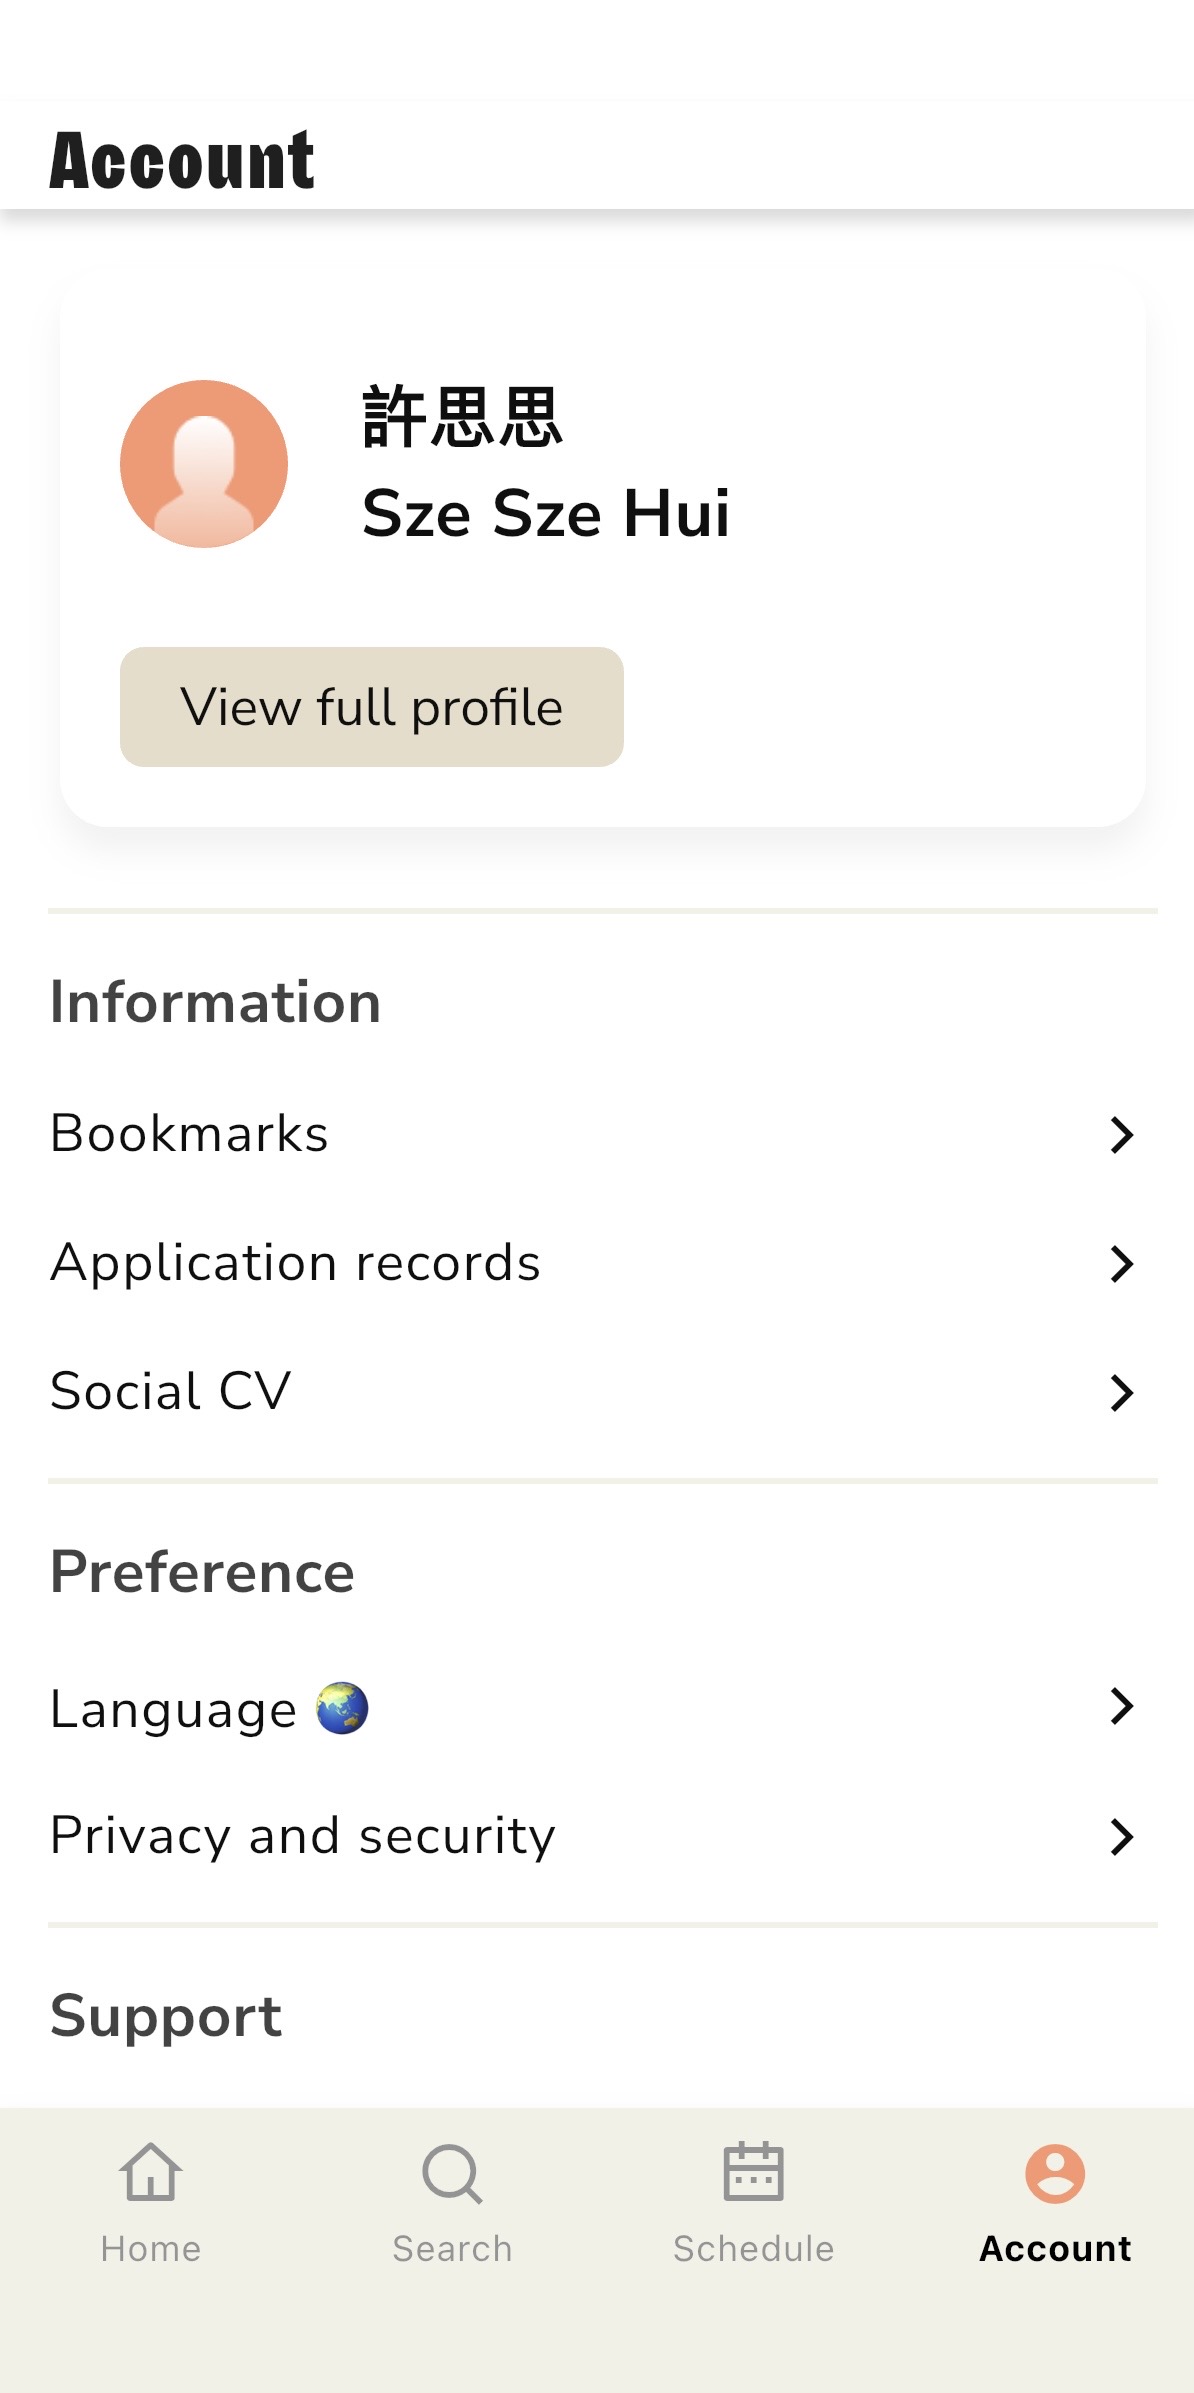1194x2393 pixels.
Task: Tap the Search magnifier icon
Action: pyautogui.click(x=452, y=2173)
